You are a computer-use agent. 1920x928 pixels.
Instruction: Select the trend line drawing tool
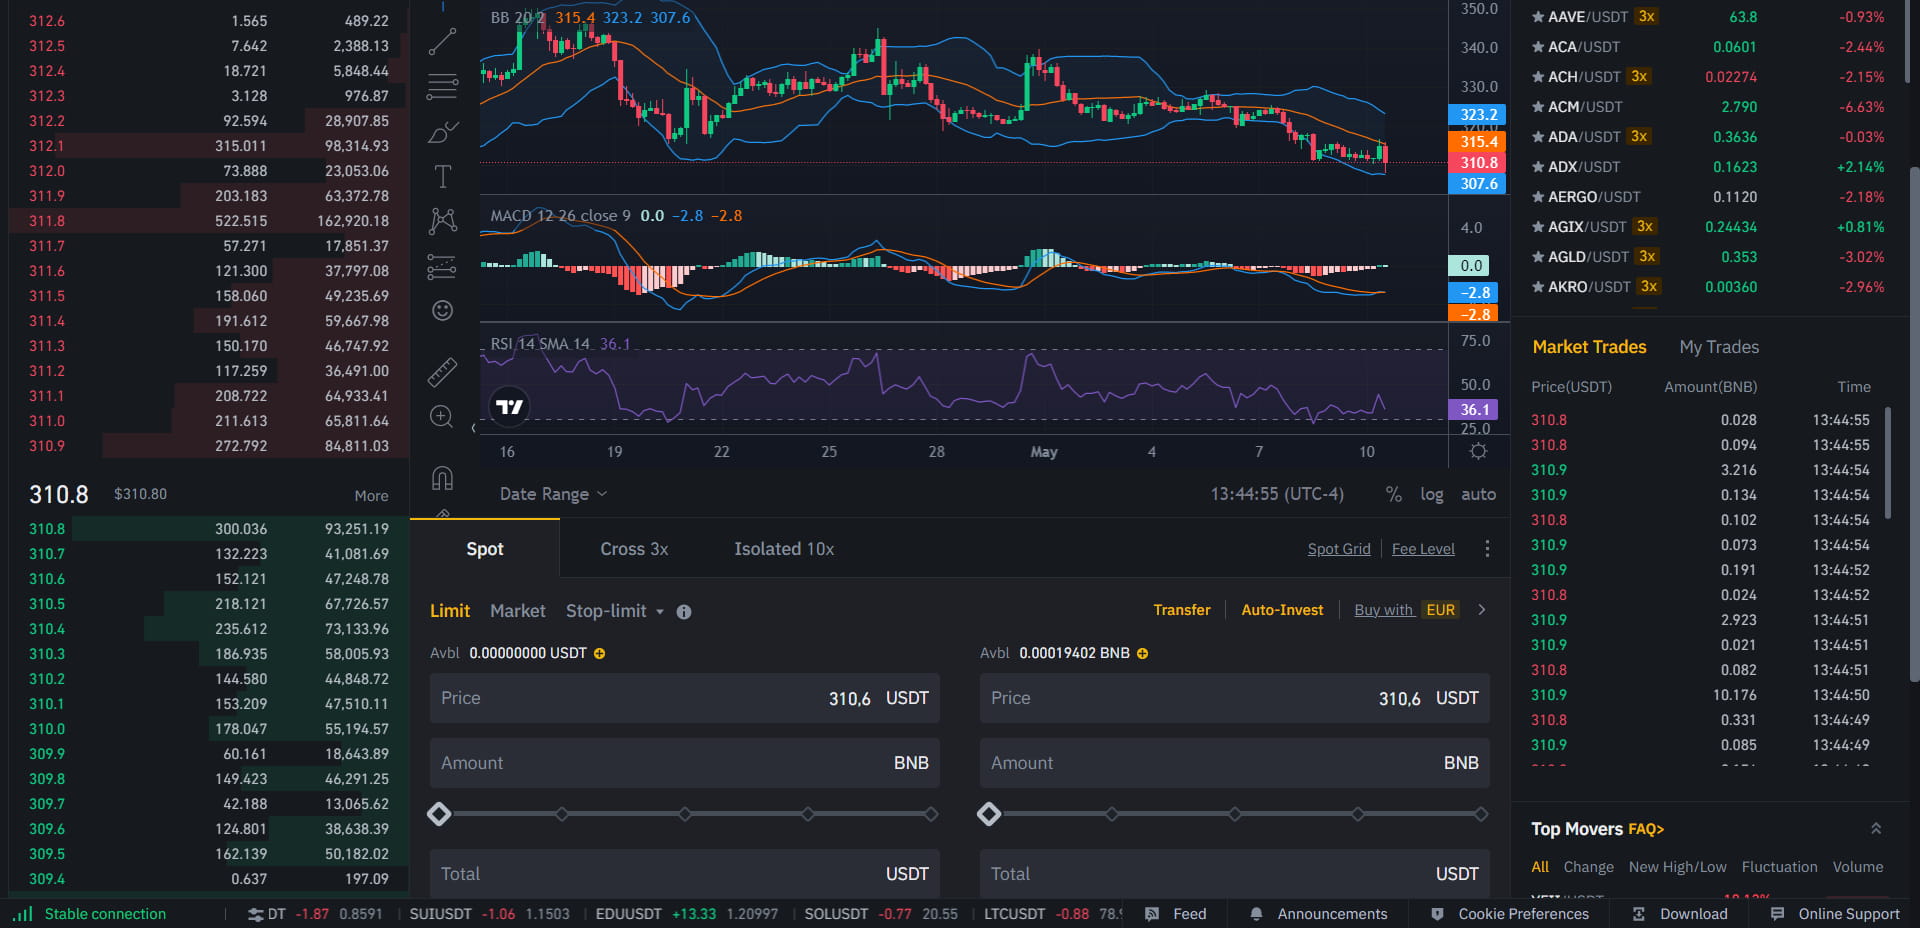pos(442,42)
